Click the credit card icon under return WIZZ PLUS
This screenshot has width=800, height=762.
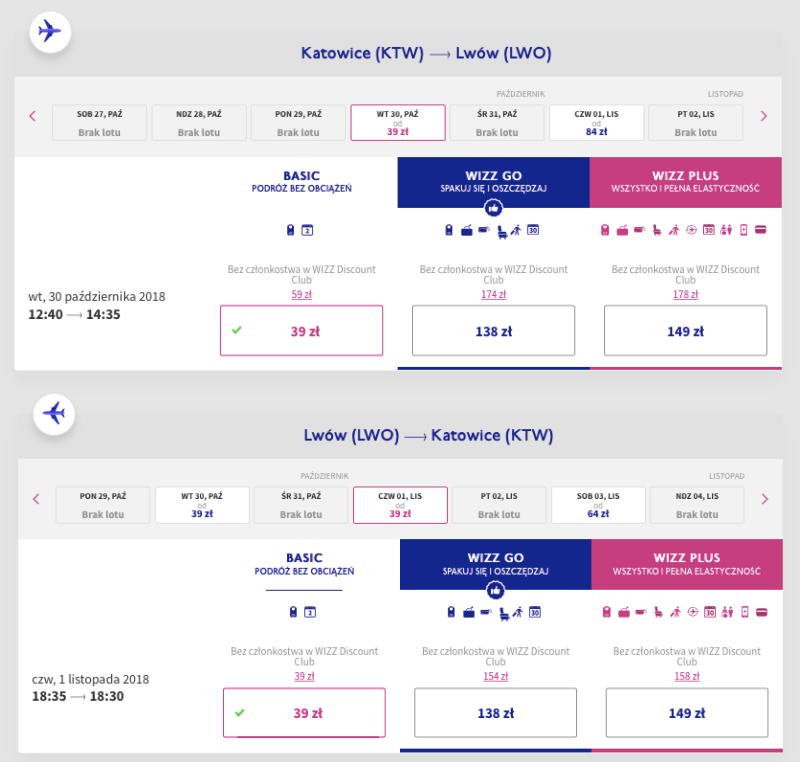click(762, 612)
